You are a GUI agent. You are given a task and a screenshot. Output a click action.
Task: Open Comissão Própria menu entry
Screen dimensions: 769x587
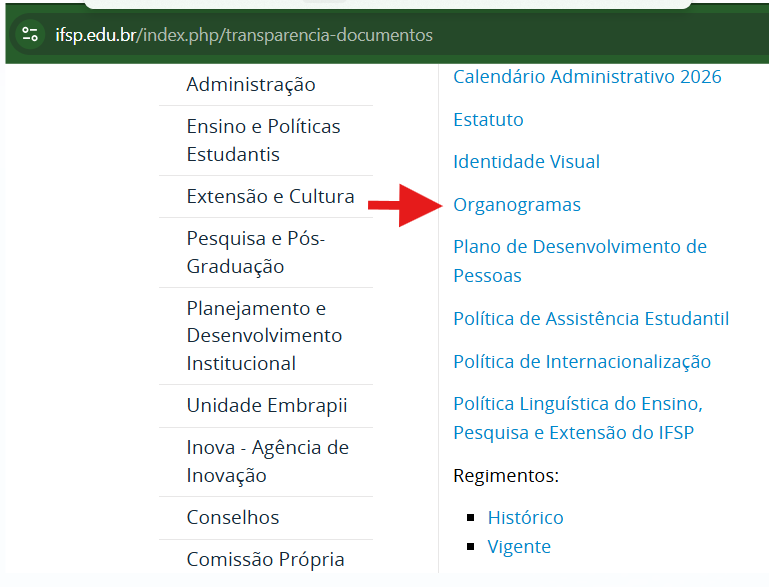[x=265, y=560]
